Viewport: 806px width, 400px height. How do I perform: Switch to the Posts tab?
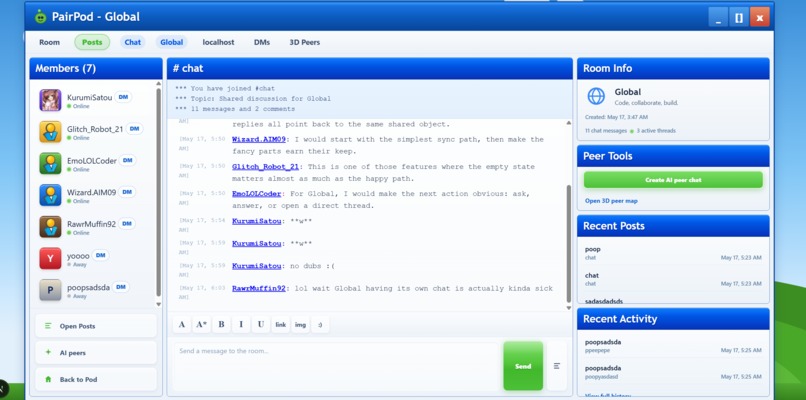92,42
